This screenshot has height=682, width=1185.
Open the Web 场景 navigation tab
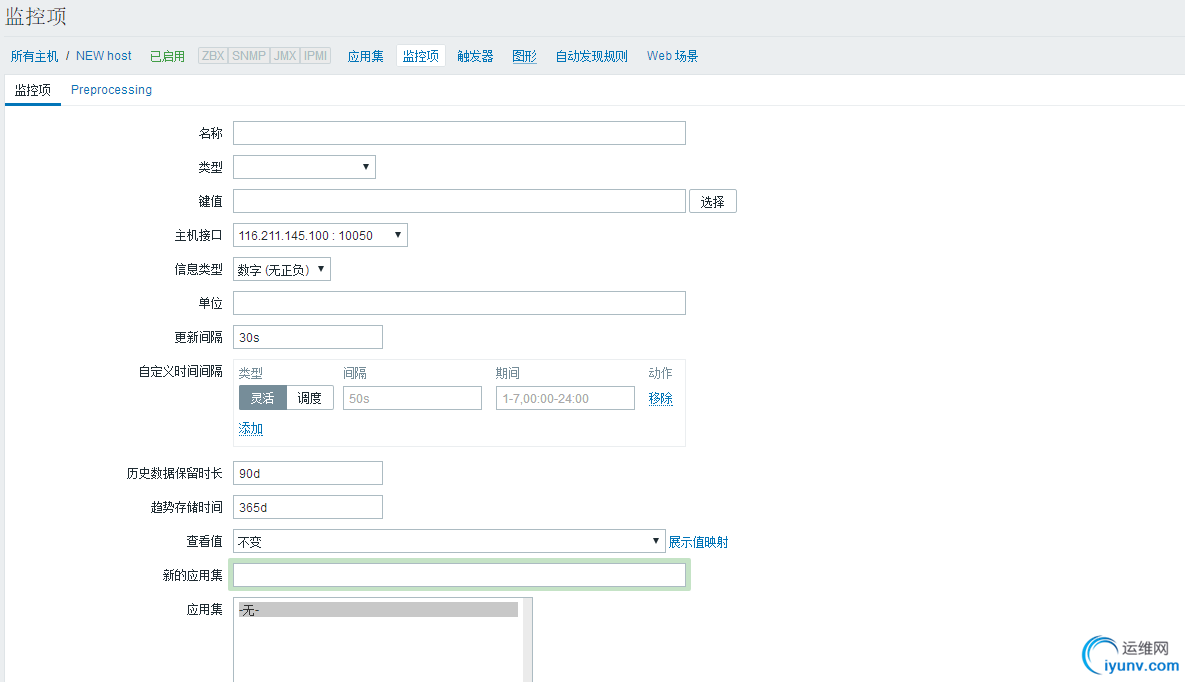[x=672, y=56]
